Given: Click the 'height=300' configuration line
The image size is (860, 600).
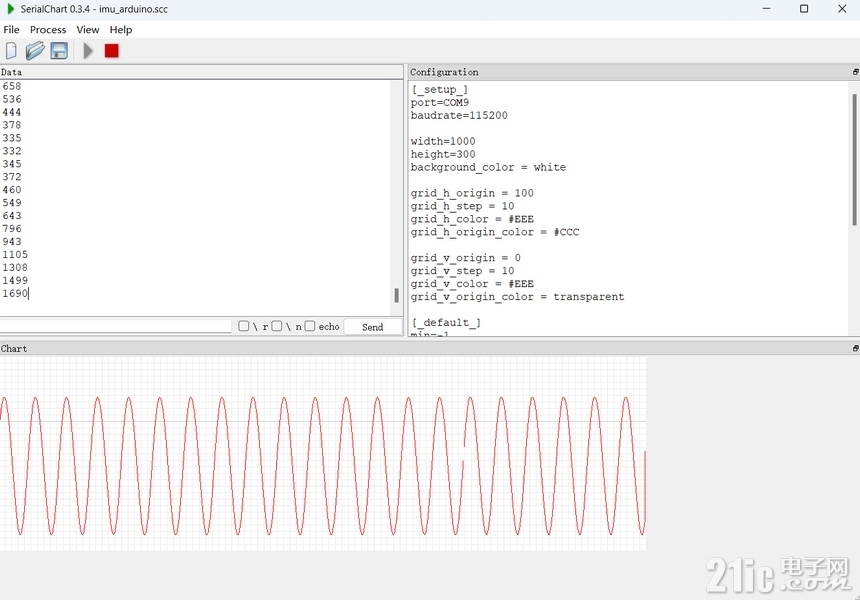Looking at the screenshot, I should 443,155.
